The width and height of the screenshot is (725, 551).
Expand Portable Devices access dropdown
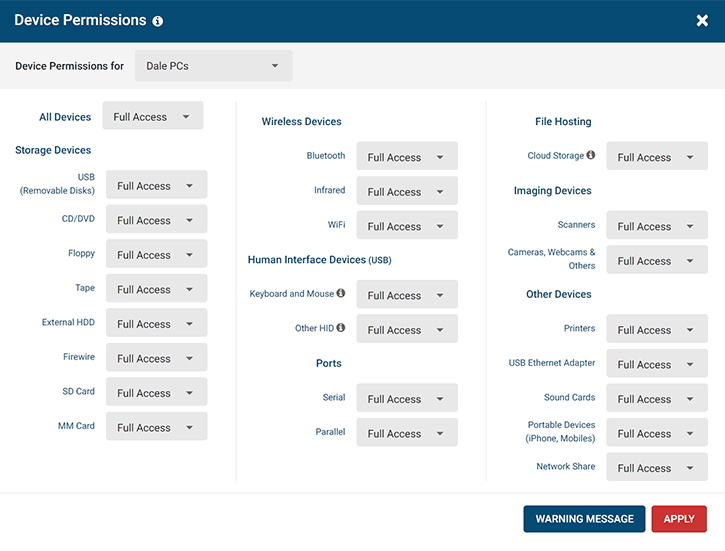coord(656,433)
